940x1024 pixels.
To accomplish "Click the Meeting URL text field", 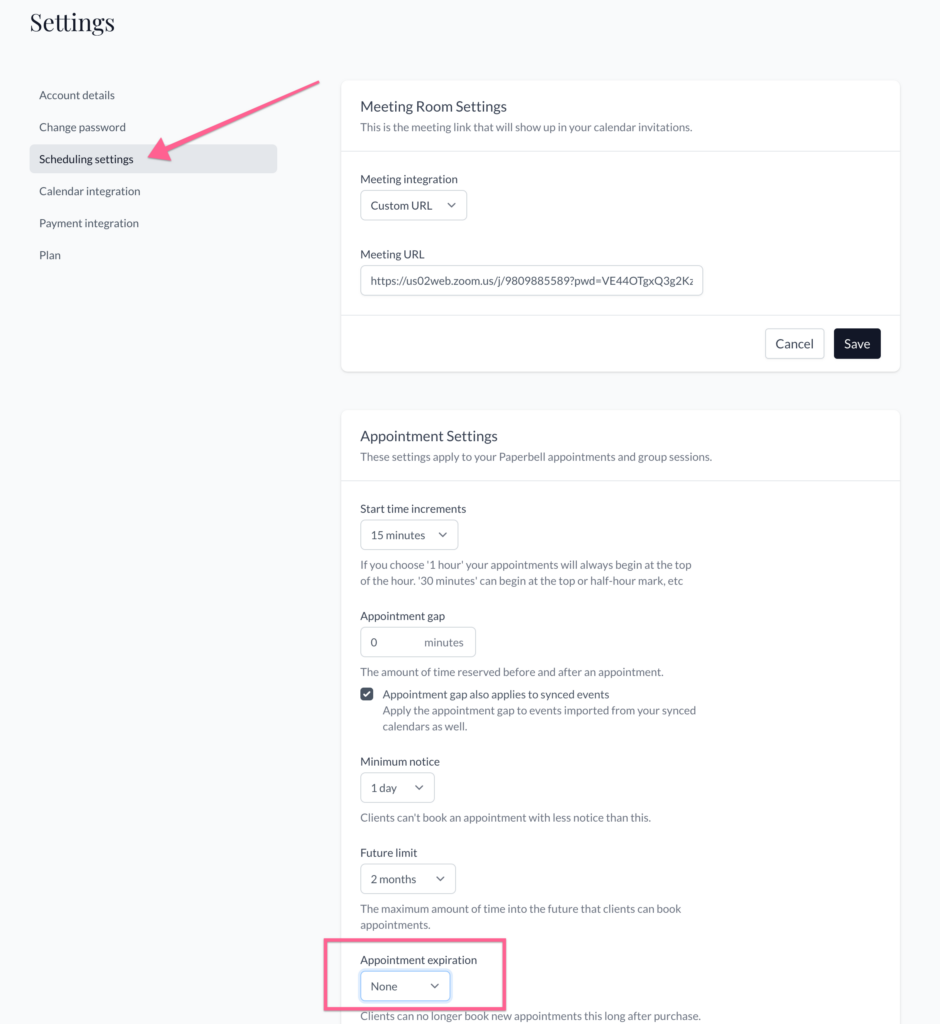I will 531,281.
